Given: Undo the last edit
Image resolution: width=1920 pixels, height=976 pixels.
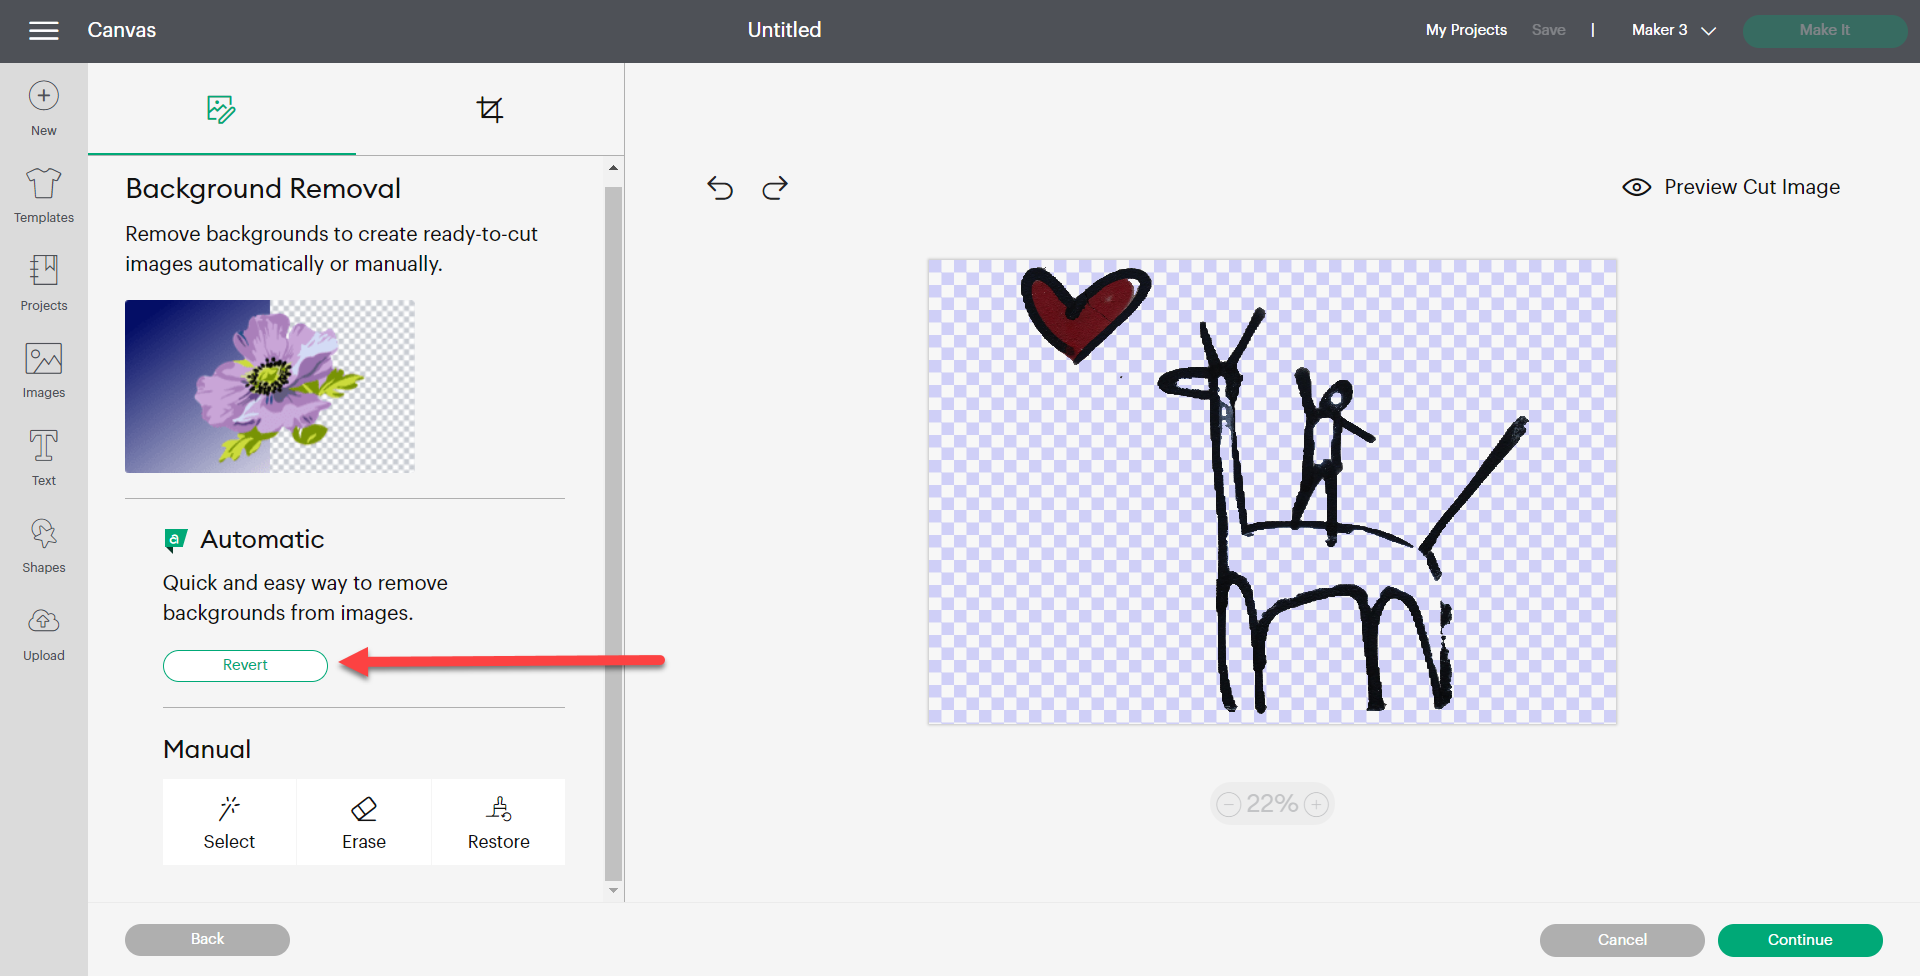Looking at the screenshot, I should click(x=720, y=188).
